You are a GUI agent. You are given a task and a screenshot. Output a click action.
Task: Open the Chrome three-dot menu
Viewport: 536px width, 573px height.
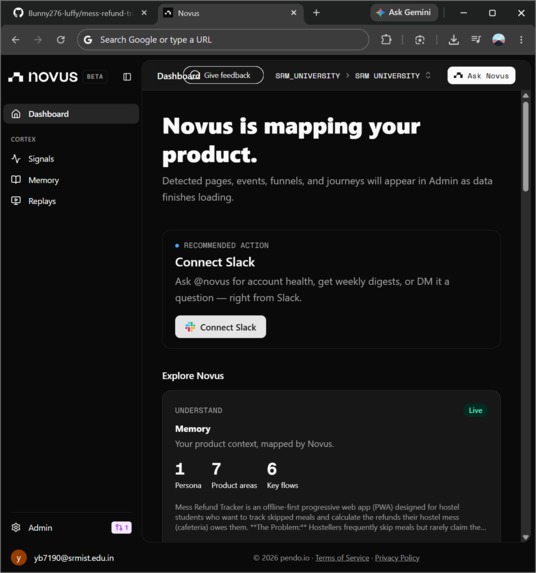[521, 40]
